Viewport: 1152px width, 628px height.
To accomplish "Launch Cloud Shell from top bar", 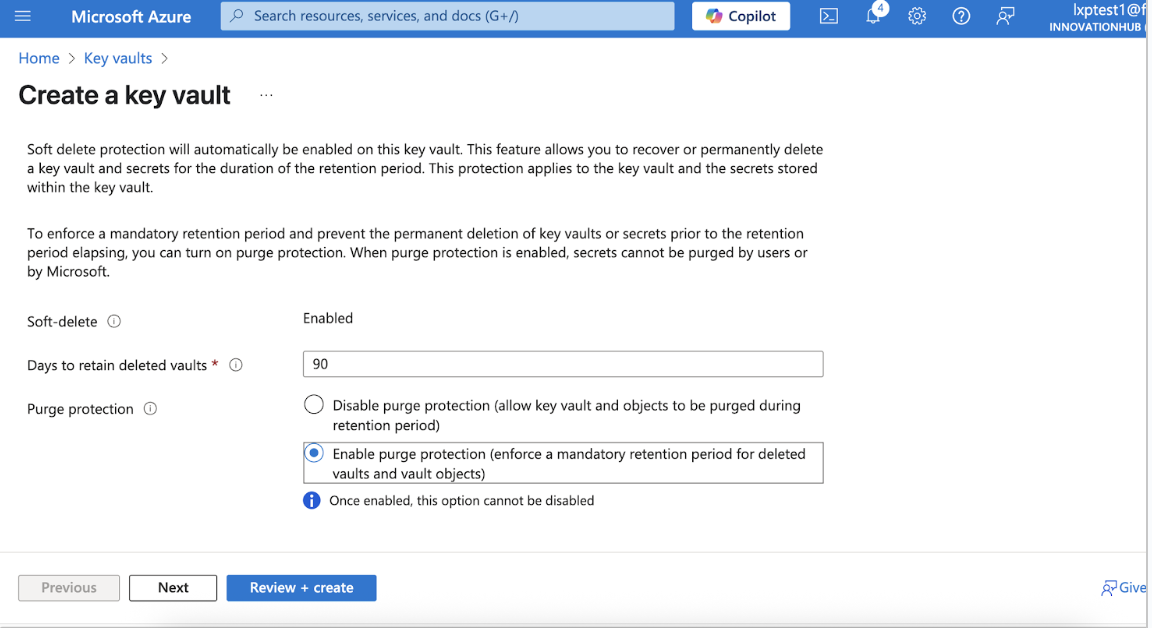I will click(828, 16).
